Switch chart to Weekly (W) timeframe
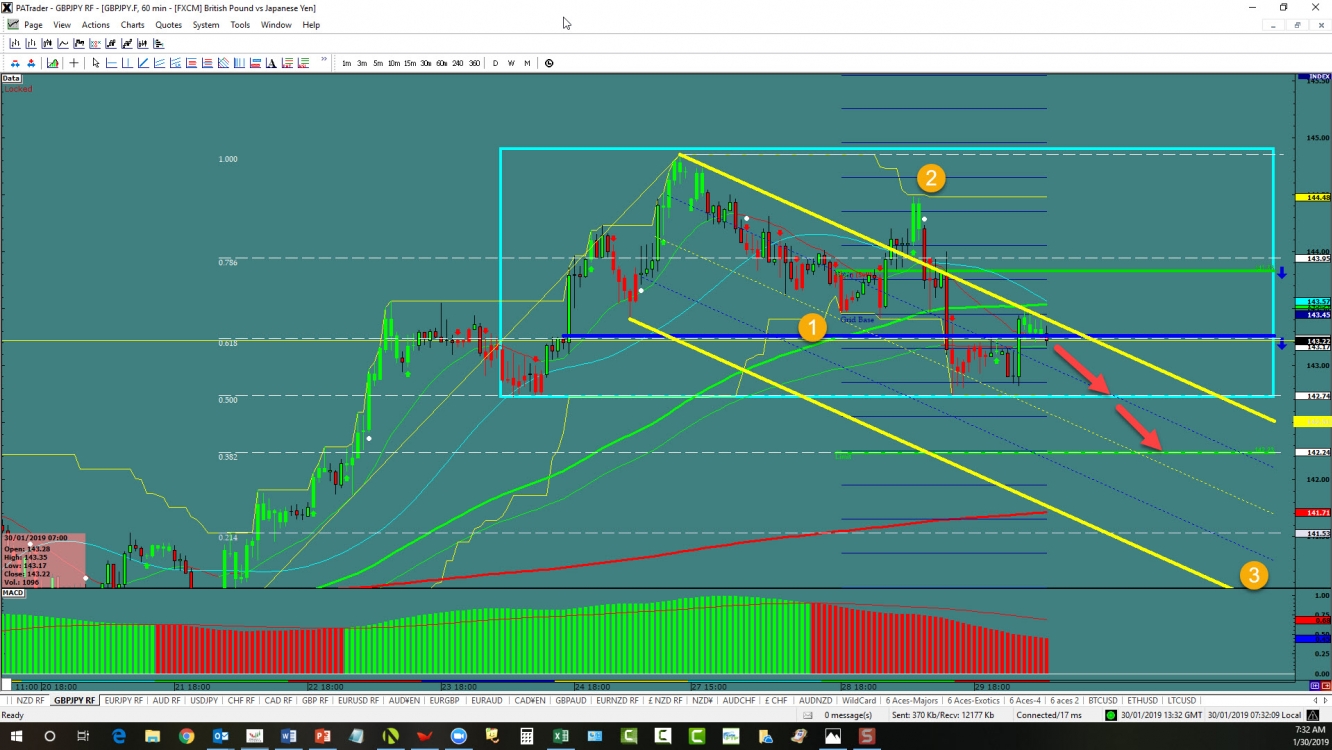 pos(511,63)
